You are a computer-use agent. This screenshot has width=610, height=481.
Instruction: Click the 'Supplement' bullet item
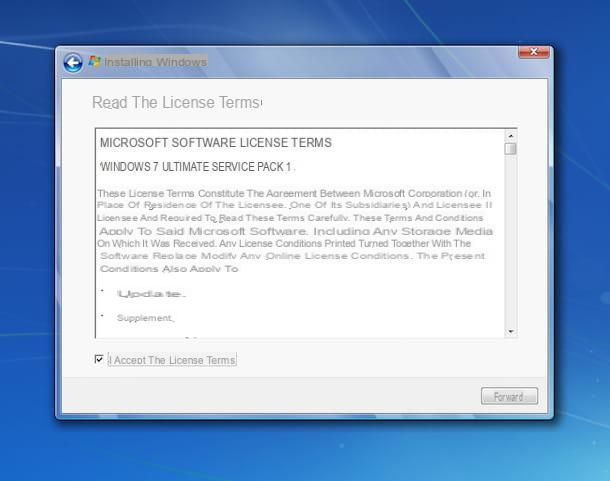point(145,318)
